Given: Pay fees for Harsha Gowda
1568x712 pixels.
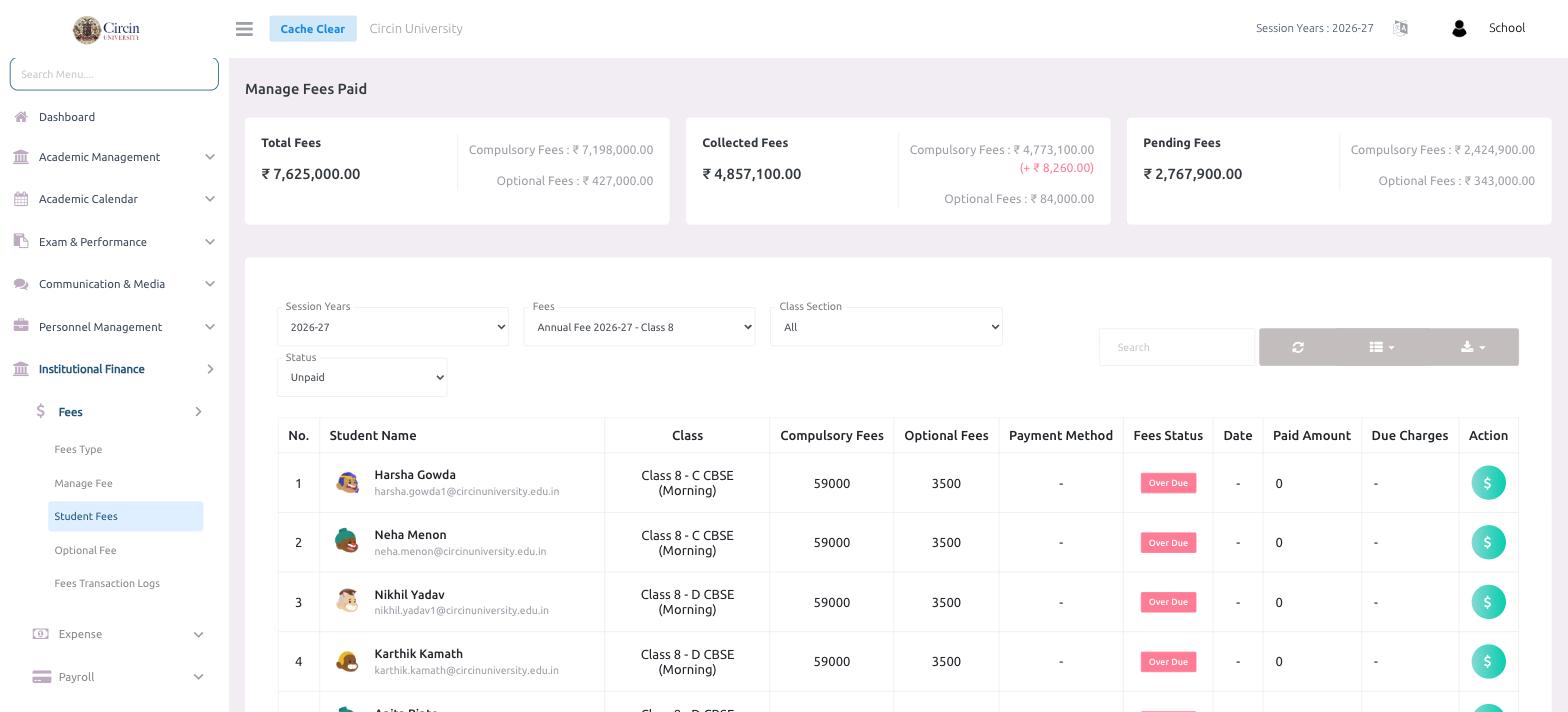Looking at the screenshot, I should 1488,483.
